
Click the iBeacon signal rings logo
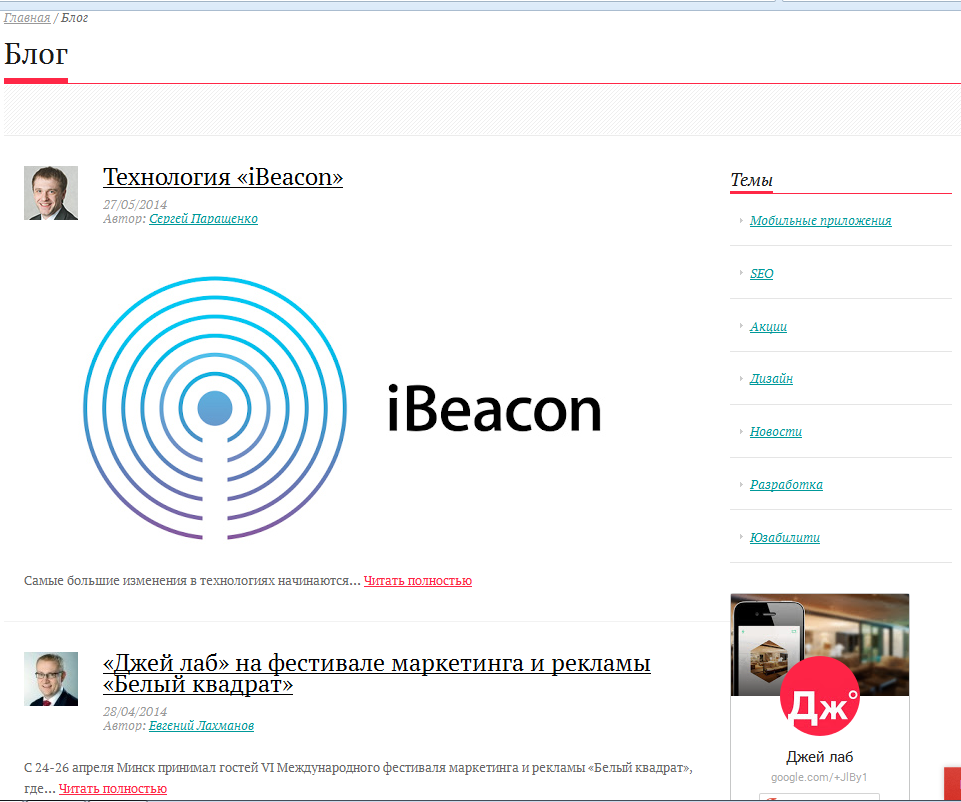click(215, 408)
